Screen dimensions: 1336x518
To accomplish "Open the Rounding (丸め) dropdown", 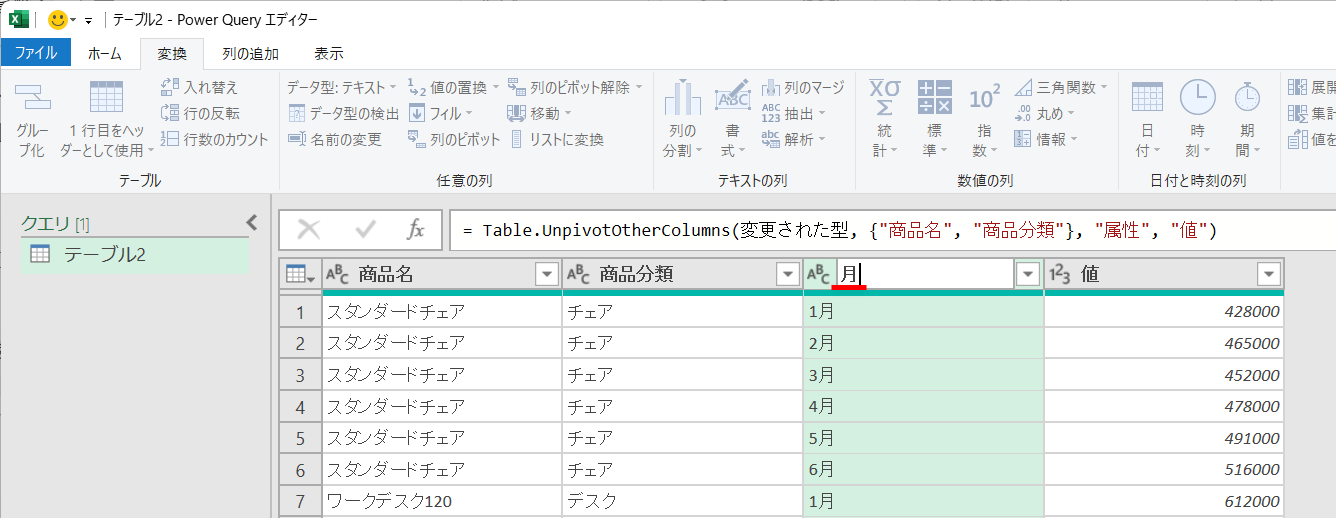I will click(1044, 113).
